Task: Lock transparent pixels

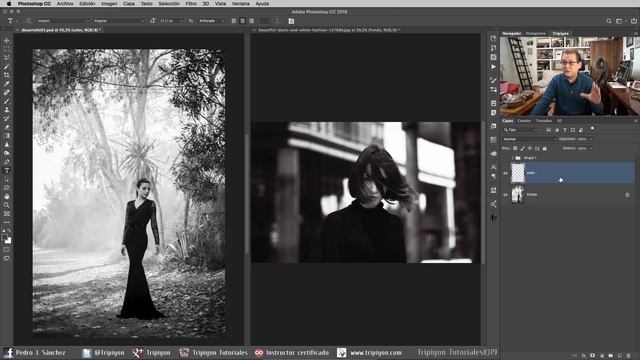Action: pos(515,148)
